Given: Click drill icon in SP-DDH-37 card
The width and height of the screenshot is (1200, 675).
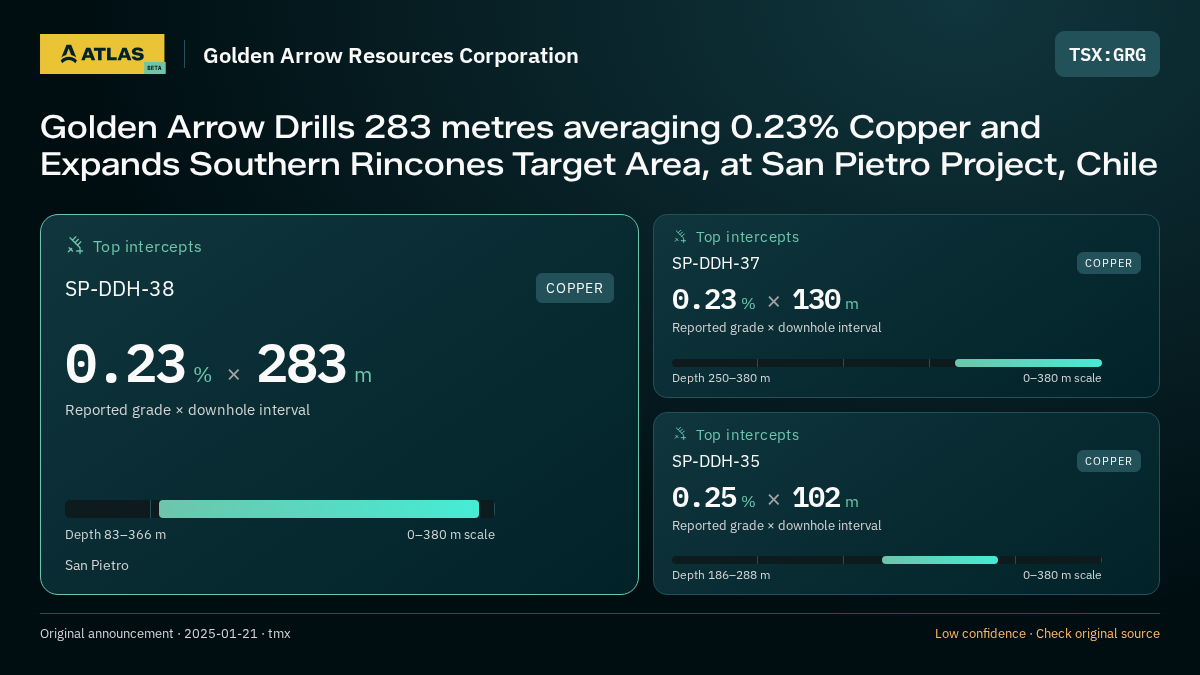Looking at the screenshot, I should click(x=680, y=236).
